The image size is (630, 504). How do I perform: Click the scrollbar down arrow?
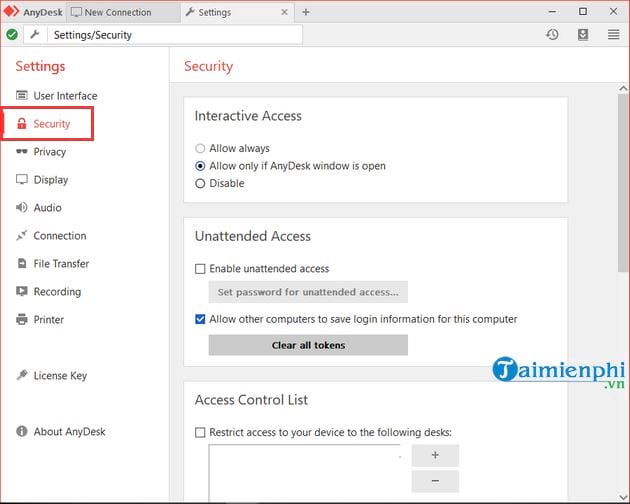point(623,498)
